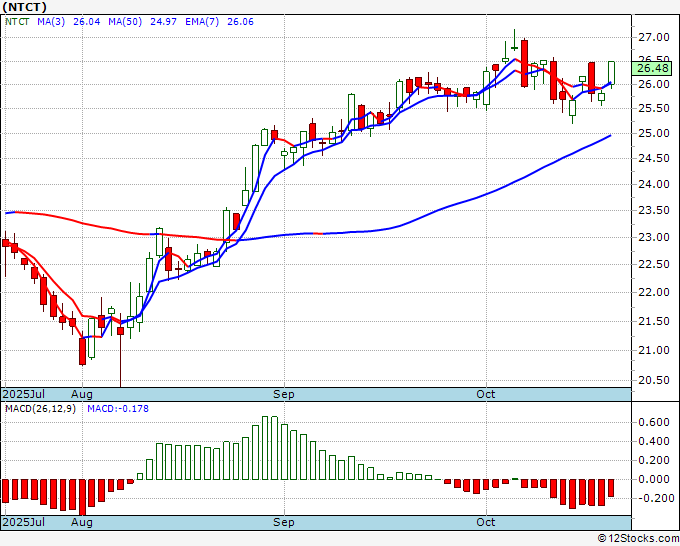The image size is (680, 546).
Task: Click the 26.00 price axis label
Action: tap(654, 84)
